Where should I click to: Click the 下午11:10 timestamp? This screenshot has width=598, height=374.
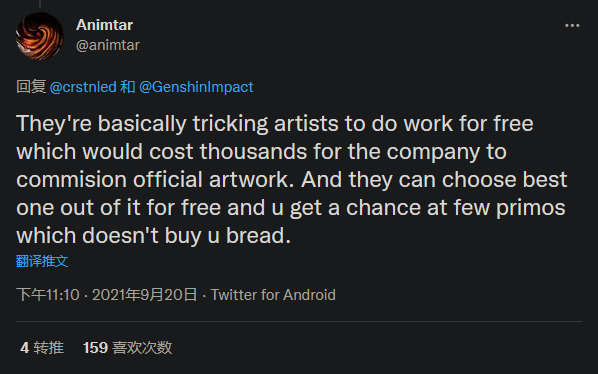click(48, 295)
